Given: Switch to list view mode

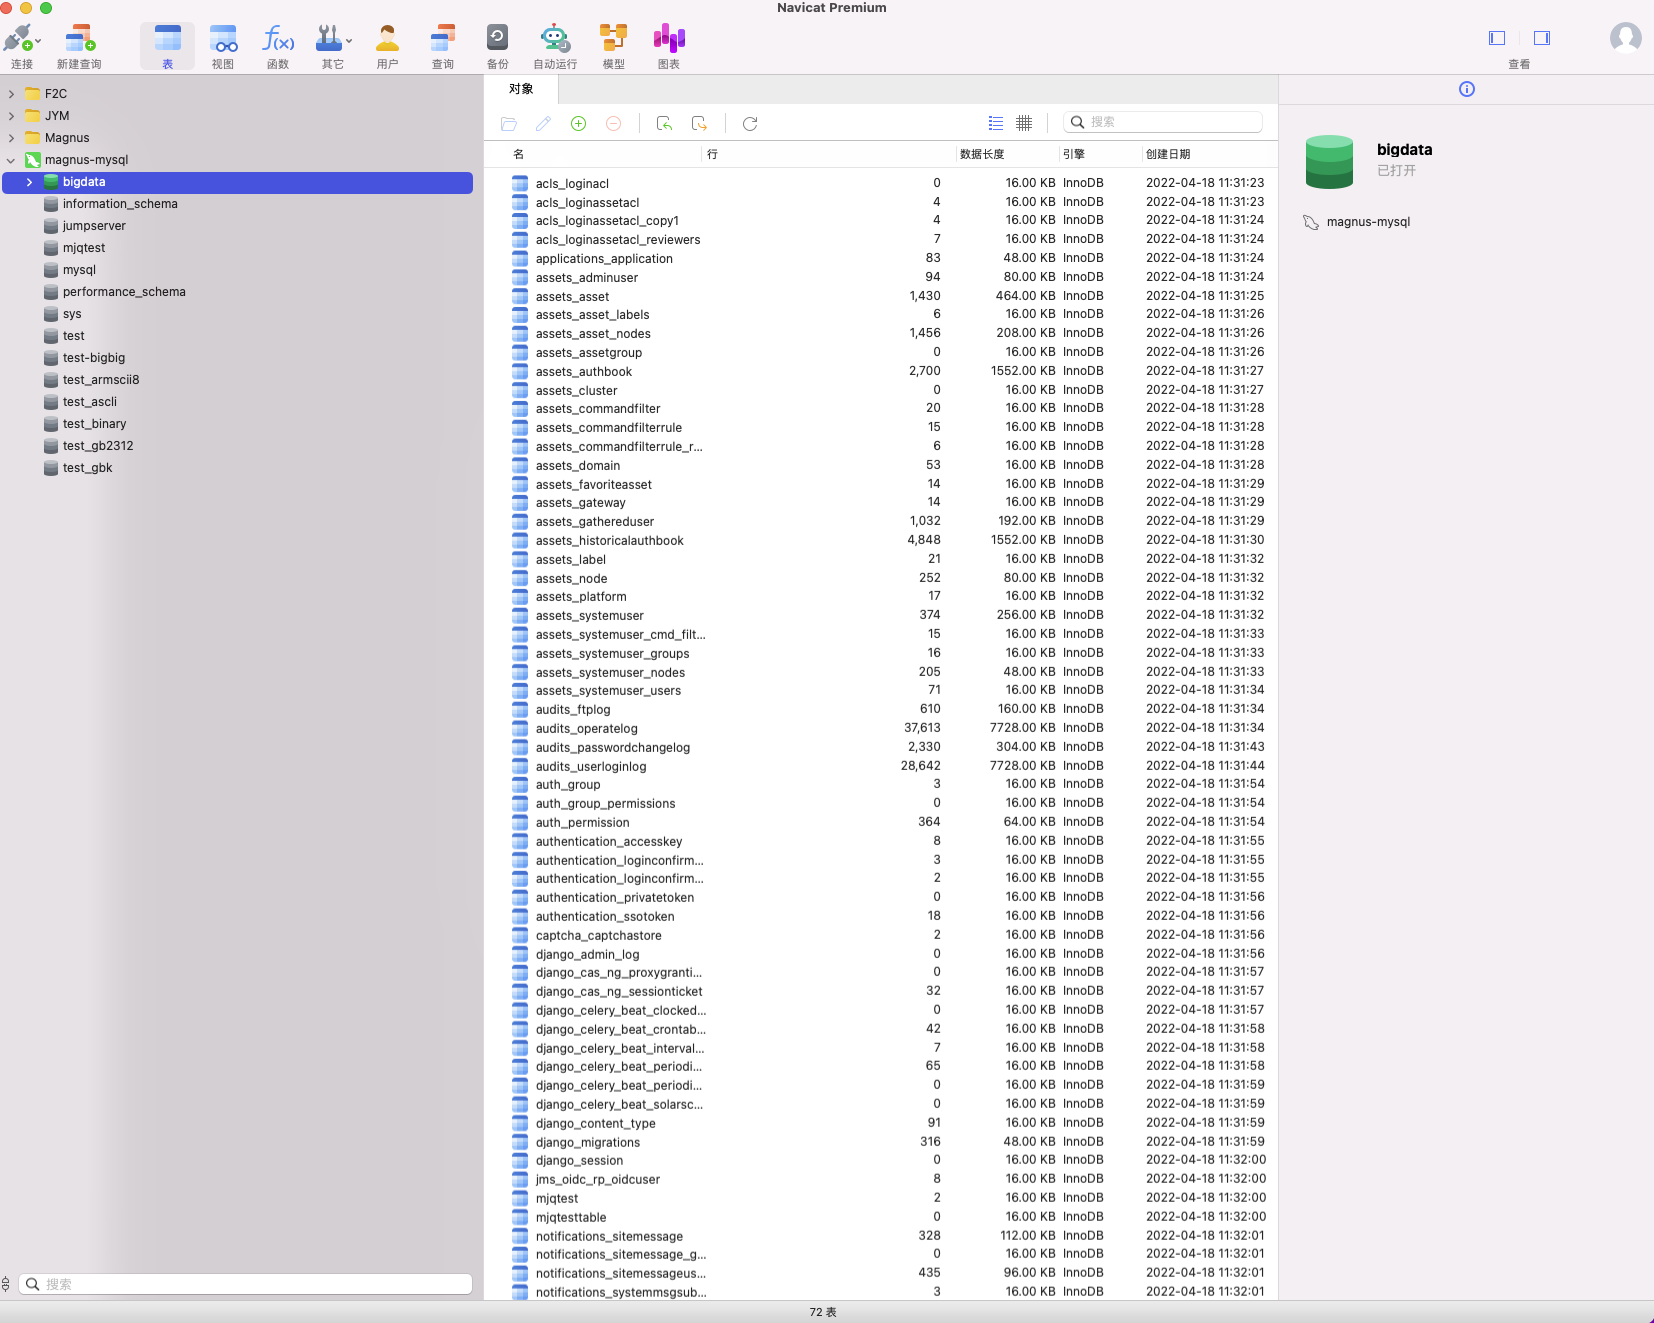Looking at the screenshot, I should coord(994,122).
